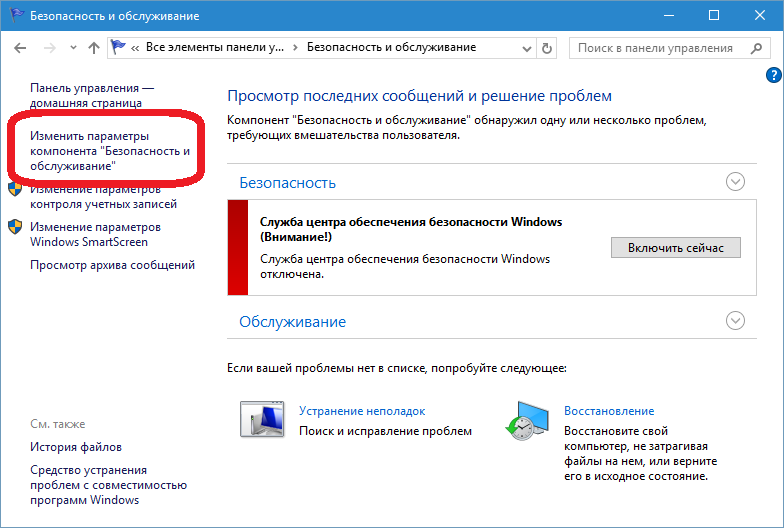This screenshot has height=528, width=784.
Task: Click Безопасность и обслуживание breadcrumb segment
Action: coord(392,48)
